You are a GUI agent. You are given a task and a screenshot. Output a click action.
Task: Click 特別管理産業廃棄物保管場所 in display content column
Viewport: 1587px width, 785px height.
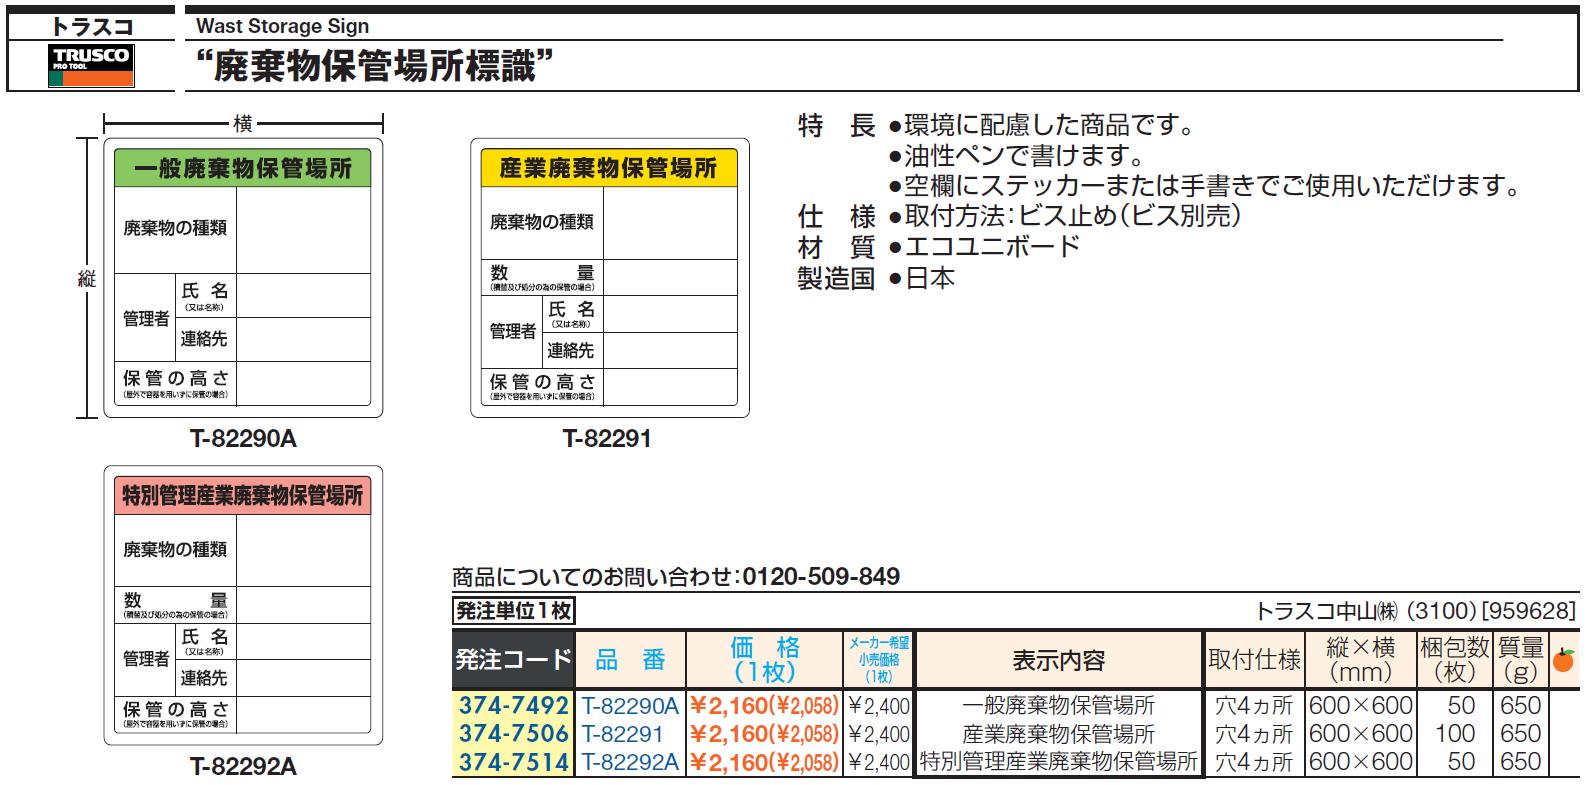[x=1059, y=761]
